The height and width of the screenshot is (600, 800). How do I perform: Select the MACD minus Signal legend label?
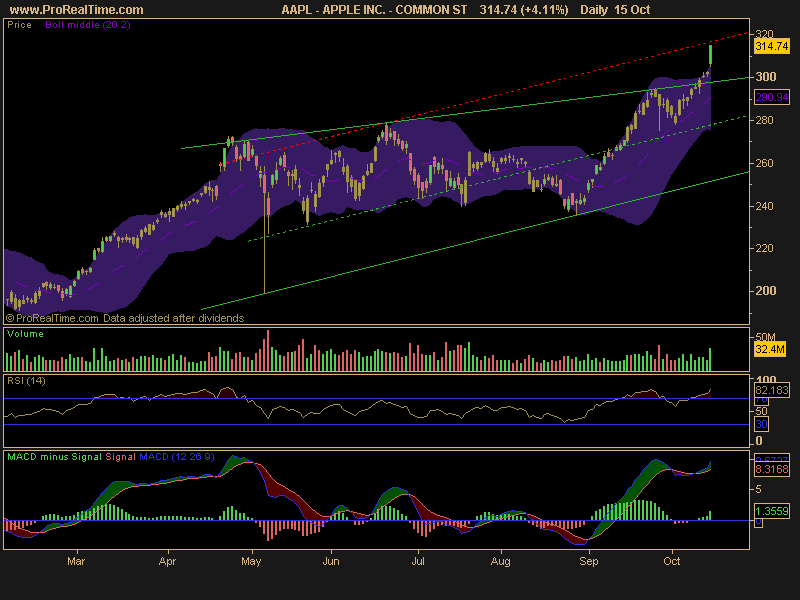54,457
